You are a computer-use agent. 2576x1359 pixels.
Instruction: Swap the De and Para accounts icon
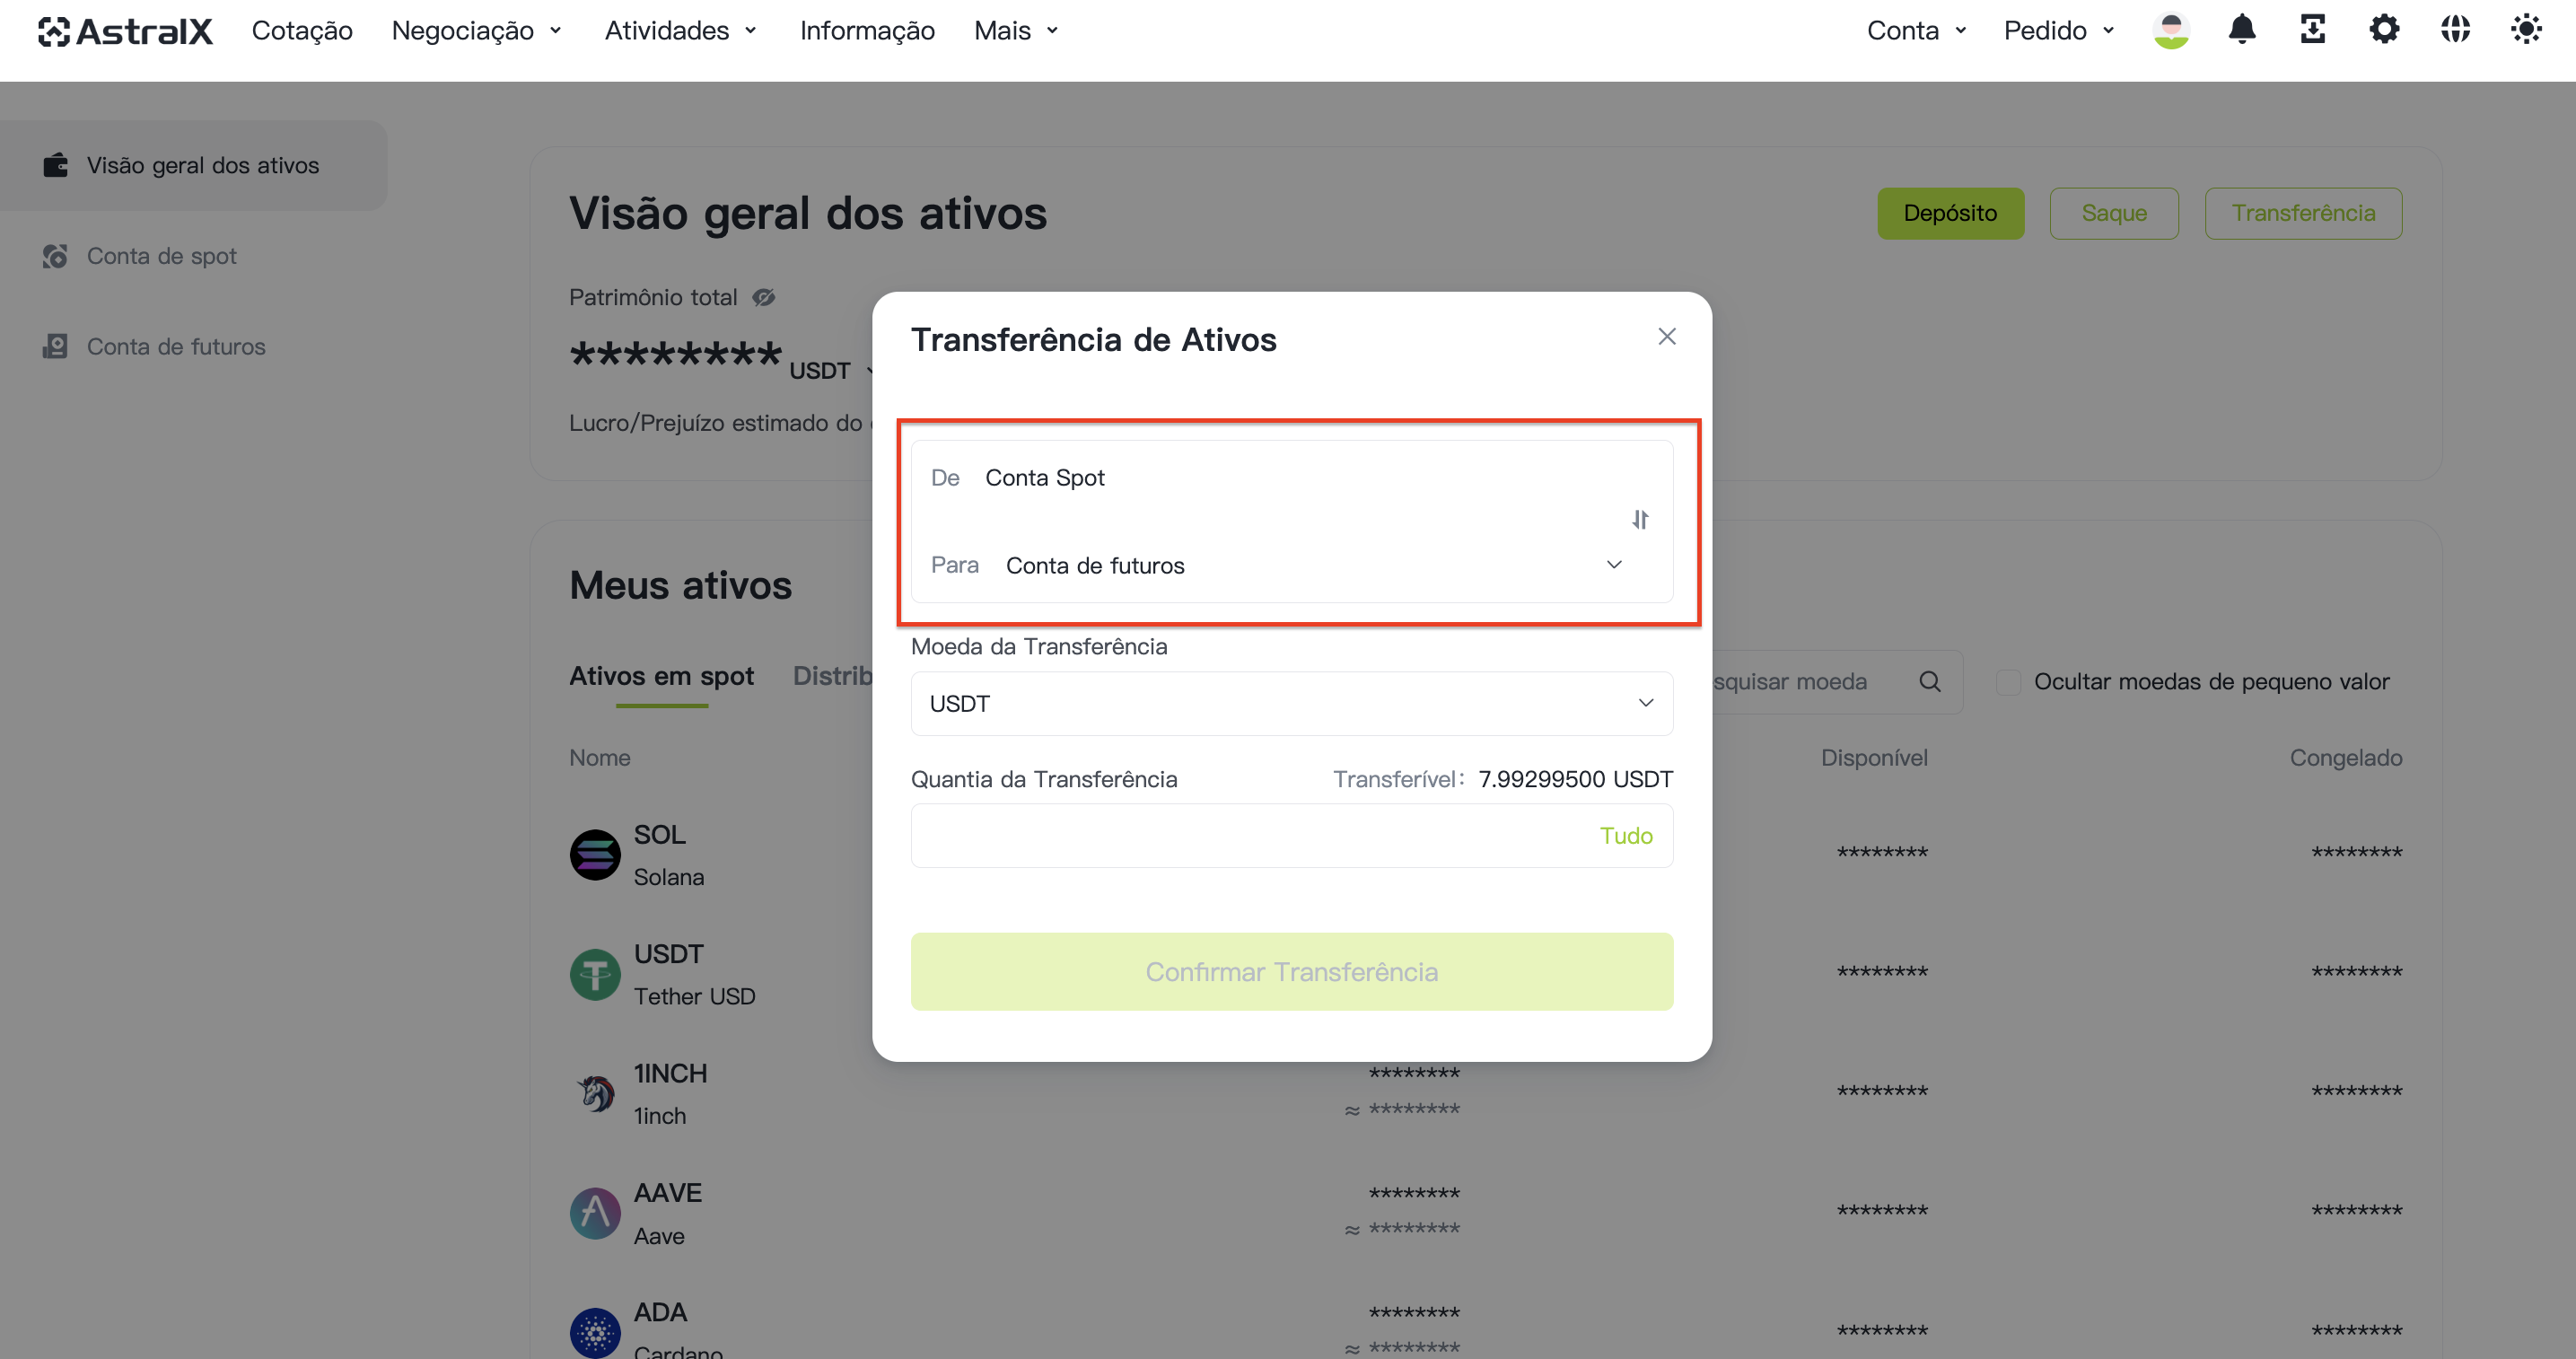[x=1640, y=520]
